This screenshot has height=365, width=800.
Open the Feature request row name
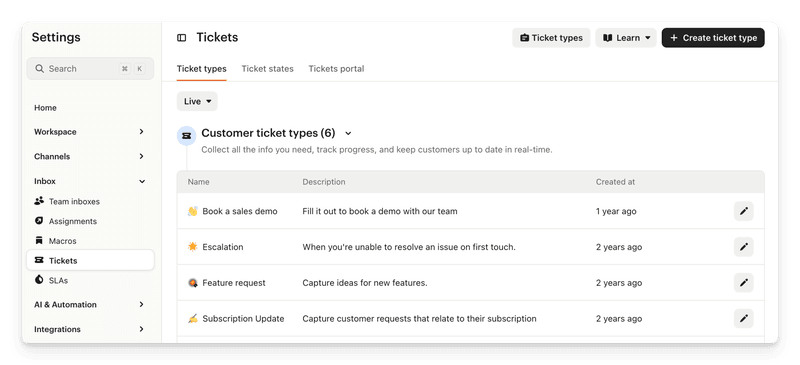click(x=234, y=283)
